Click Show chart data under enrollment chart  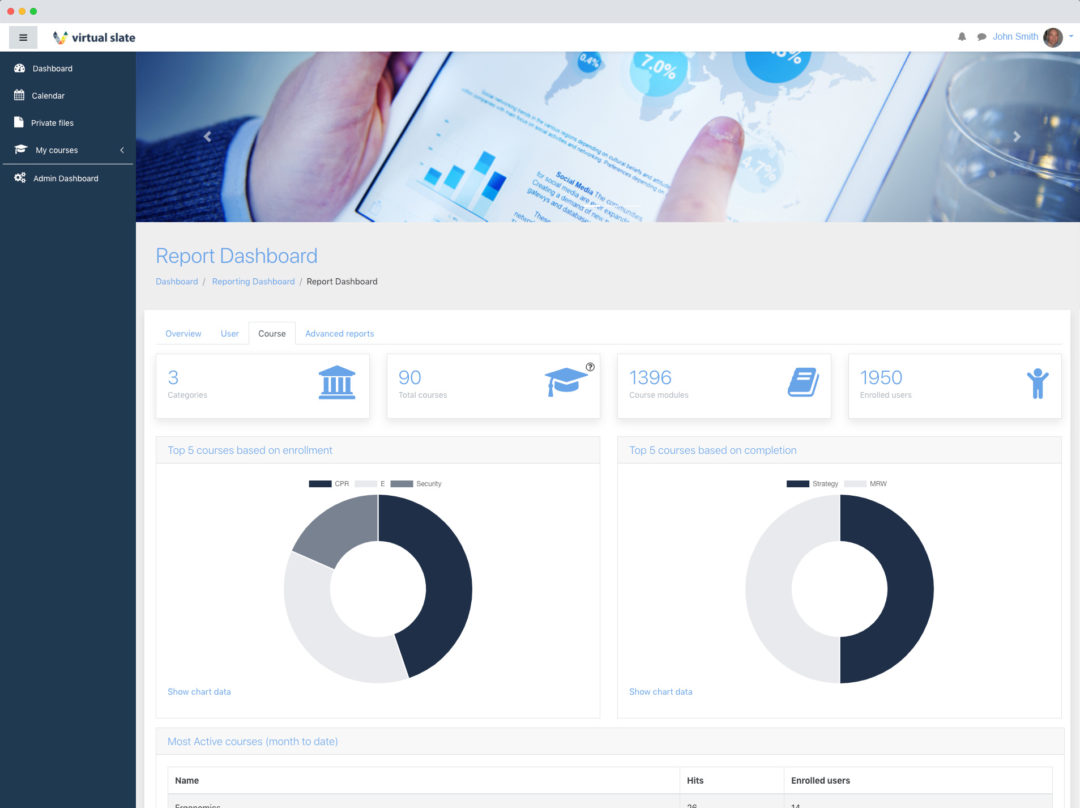[x=199, y=691]
